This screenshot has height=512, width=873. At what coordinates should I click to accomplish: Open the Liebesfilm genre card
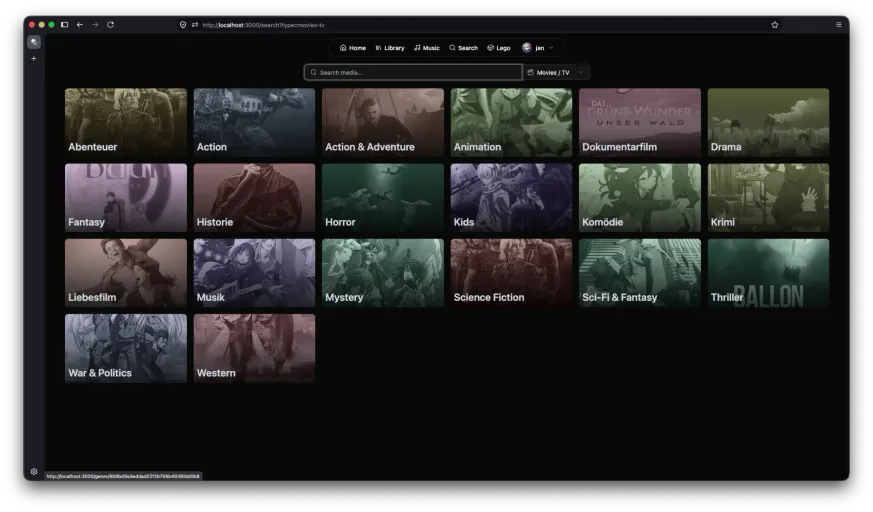point(126,273)
